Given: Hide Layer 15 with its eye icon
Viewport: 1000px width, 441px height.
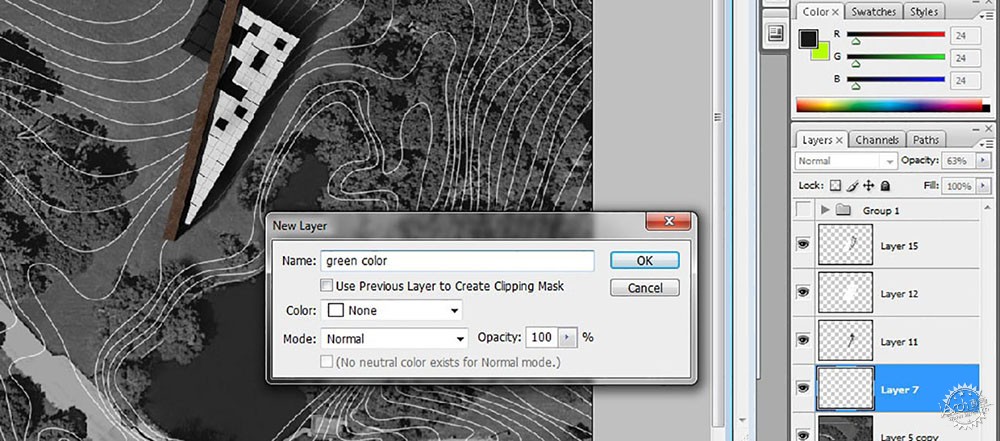Looking at the screenshot, I should point(804,244).
